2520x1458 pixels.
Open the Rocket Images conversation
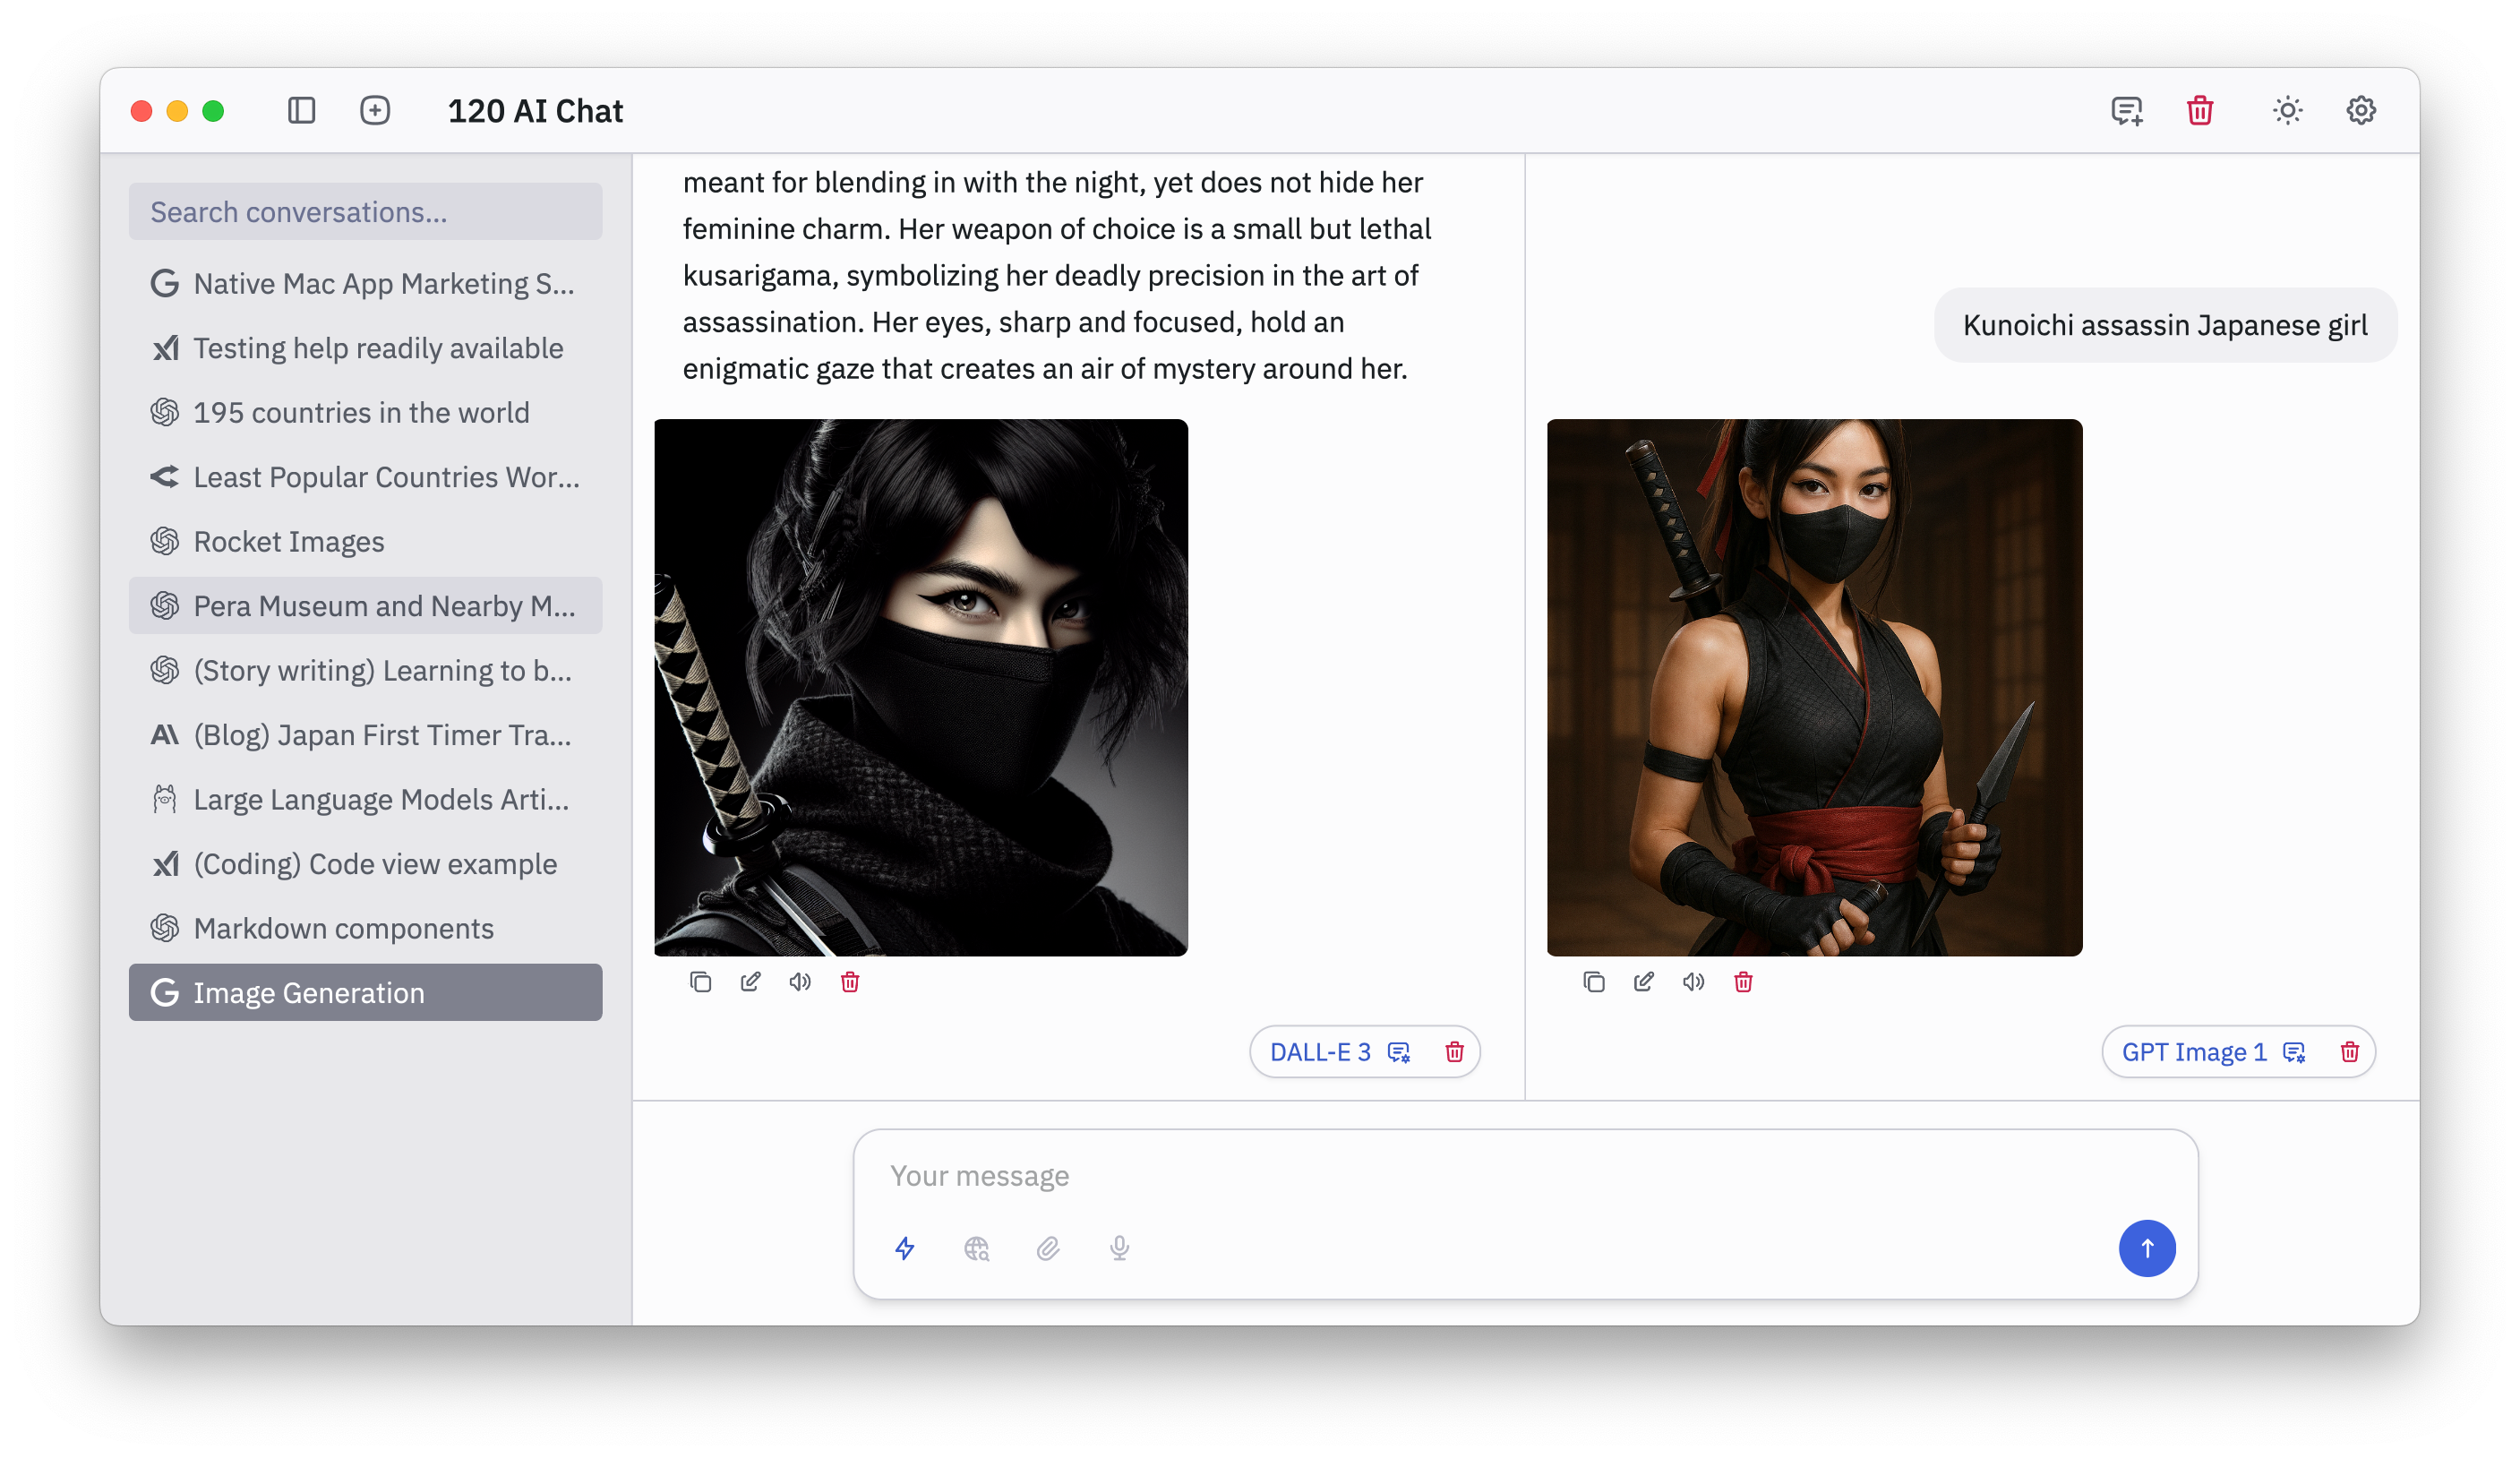pos(288,541)
